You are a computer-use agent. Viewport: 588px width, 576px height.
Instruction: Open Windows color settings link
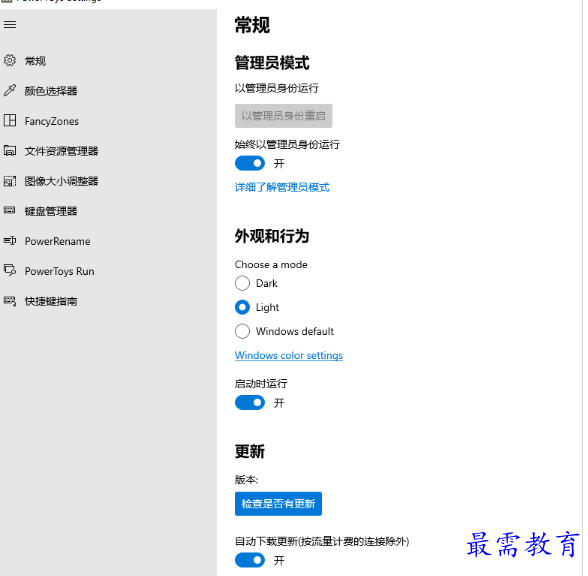click(289, 355)
